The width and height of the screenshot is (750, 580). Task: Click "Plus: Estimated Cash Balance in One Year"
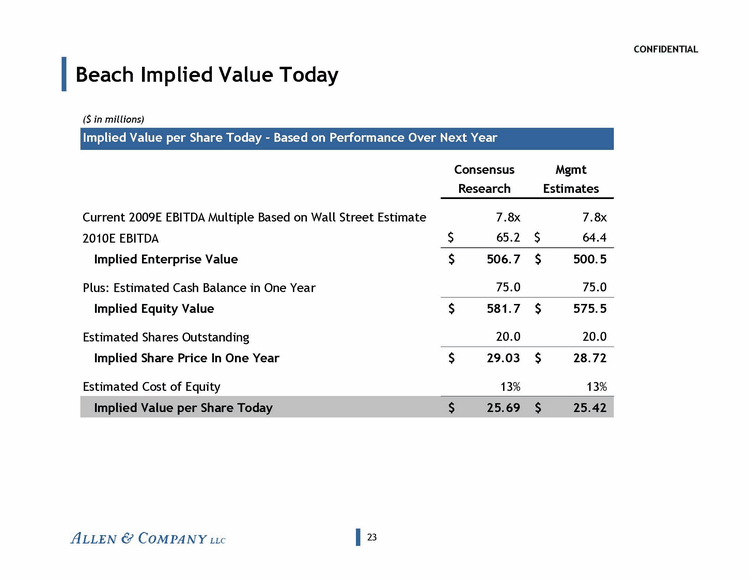[198, 288]
